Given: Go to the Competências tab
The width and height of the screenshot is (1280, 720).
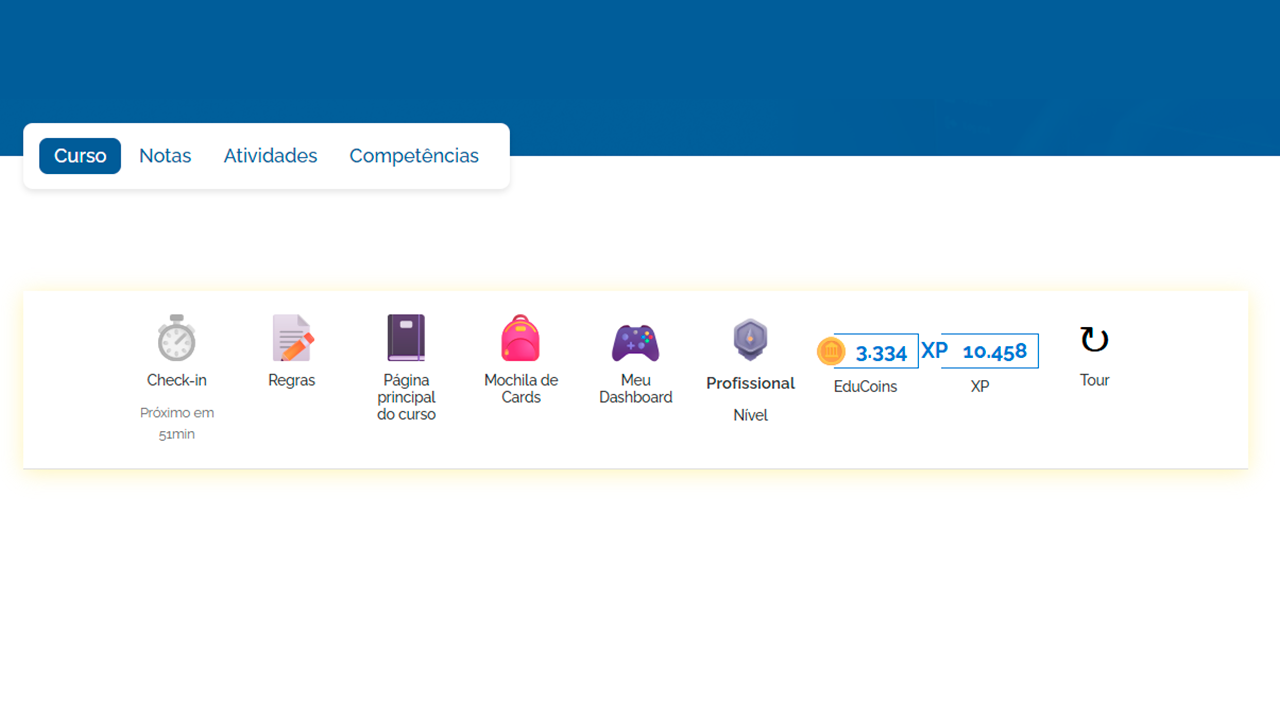Looking at the screenshot, I should click(414, 156).
